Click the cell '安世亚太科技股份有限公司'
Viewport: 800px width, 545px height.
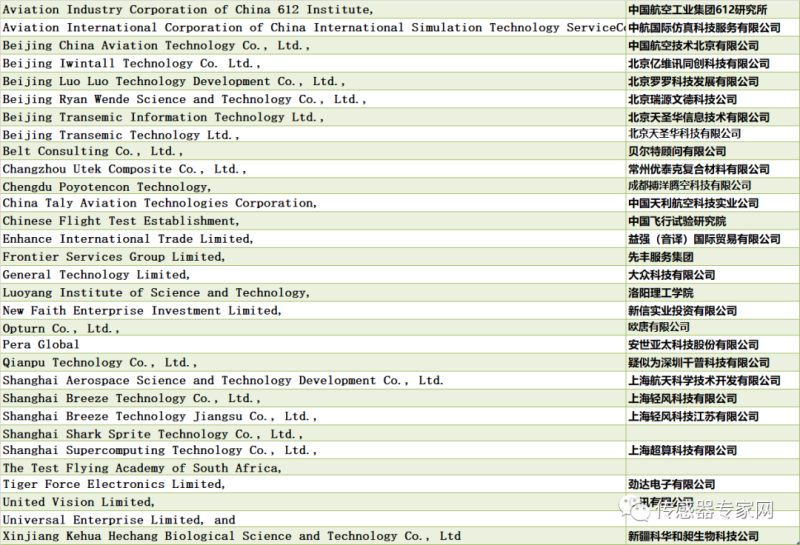coord(711,344)
